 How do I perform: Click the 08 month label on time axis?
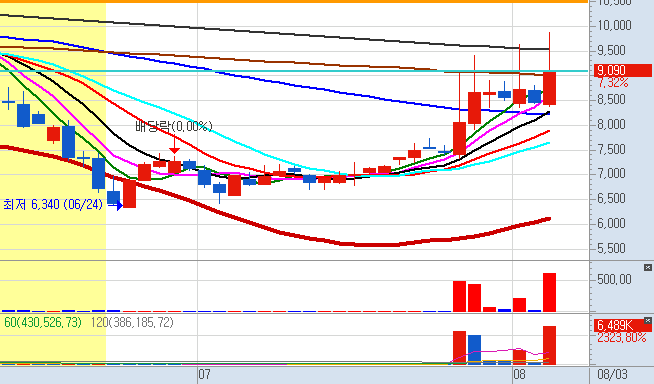pyautogui.click(x=519, y=374)
